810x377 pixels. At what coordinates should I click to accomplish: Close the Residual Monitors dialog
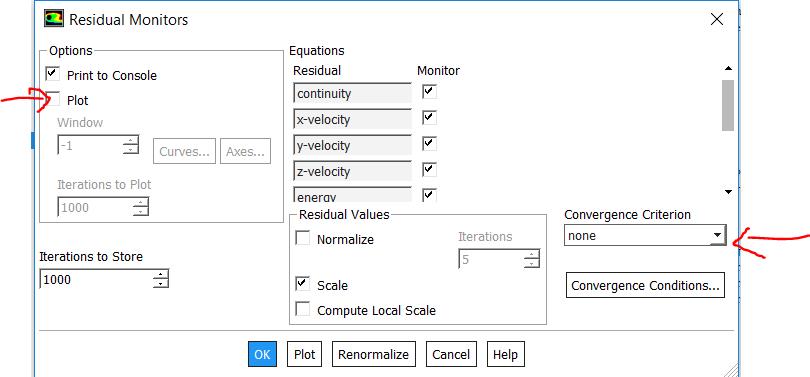coord(716,20)
